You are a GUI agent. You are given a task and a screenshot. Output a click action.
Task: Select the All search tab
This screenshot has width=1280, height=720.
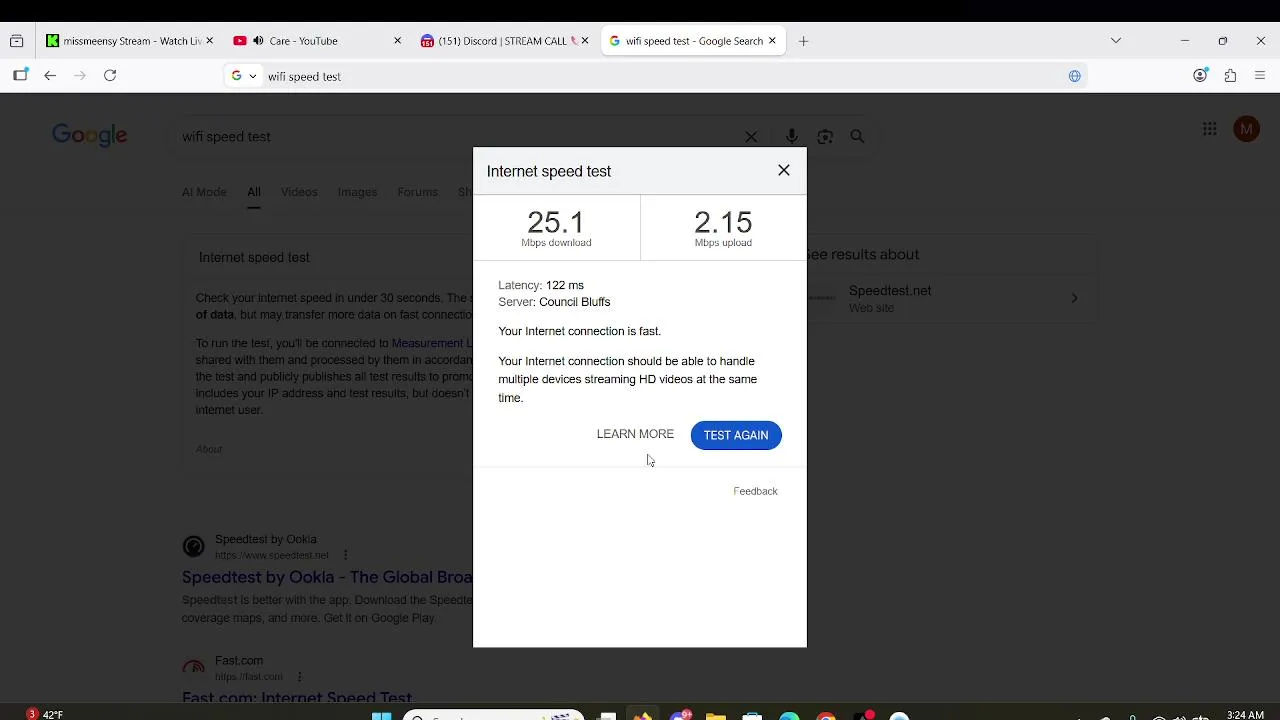pos(254,192)
